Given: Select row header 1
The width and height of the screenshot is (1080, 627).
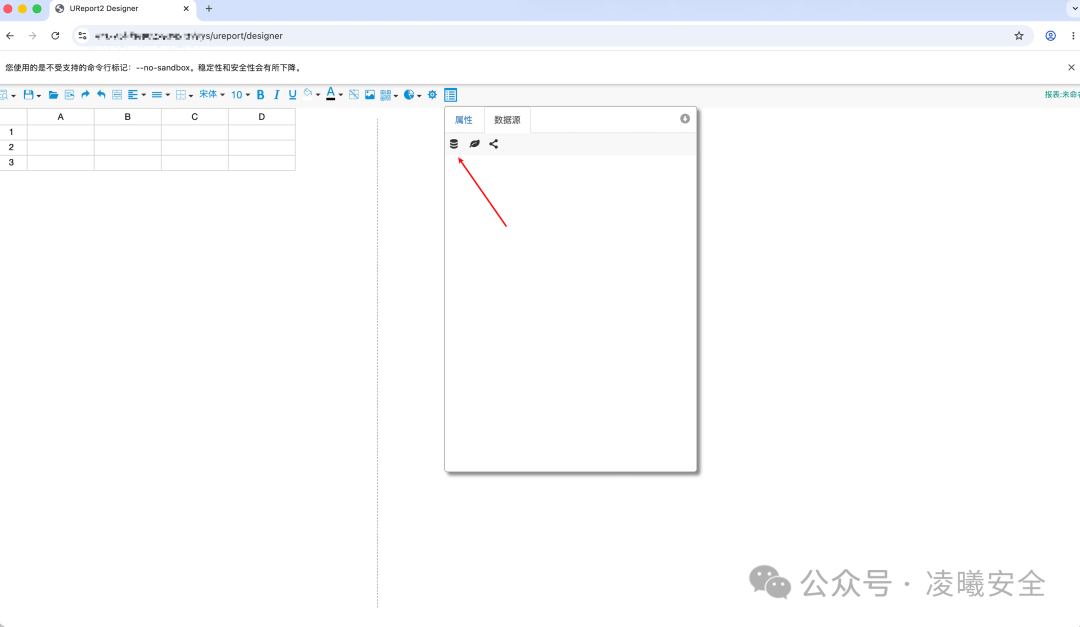Looking at the screenshot, I should tap(12, 132).
